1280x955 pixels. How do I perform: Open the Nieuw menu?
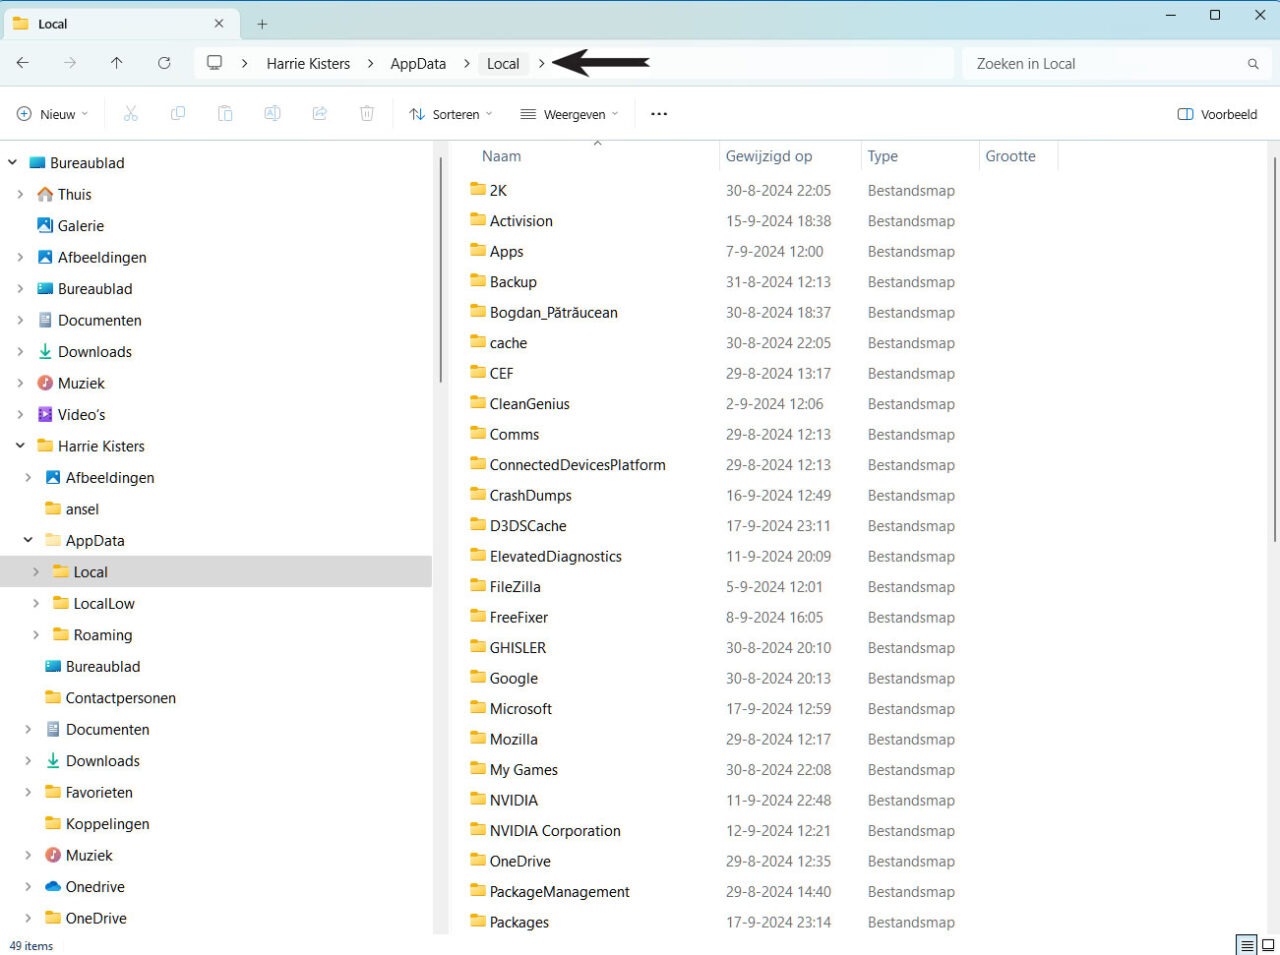click(51, 113)
